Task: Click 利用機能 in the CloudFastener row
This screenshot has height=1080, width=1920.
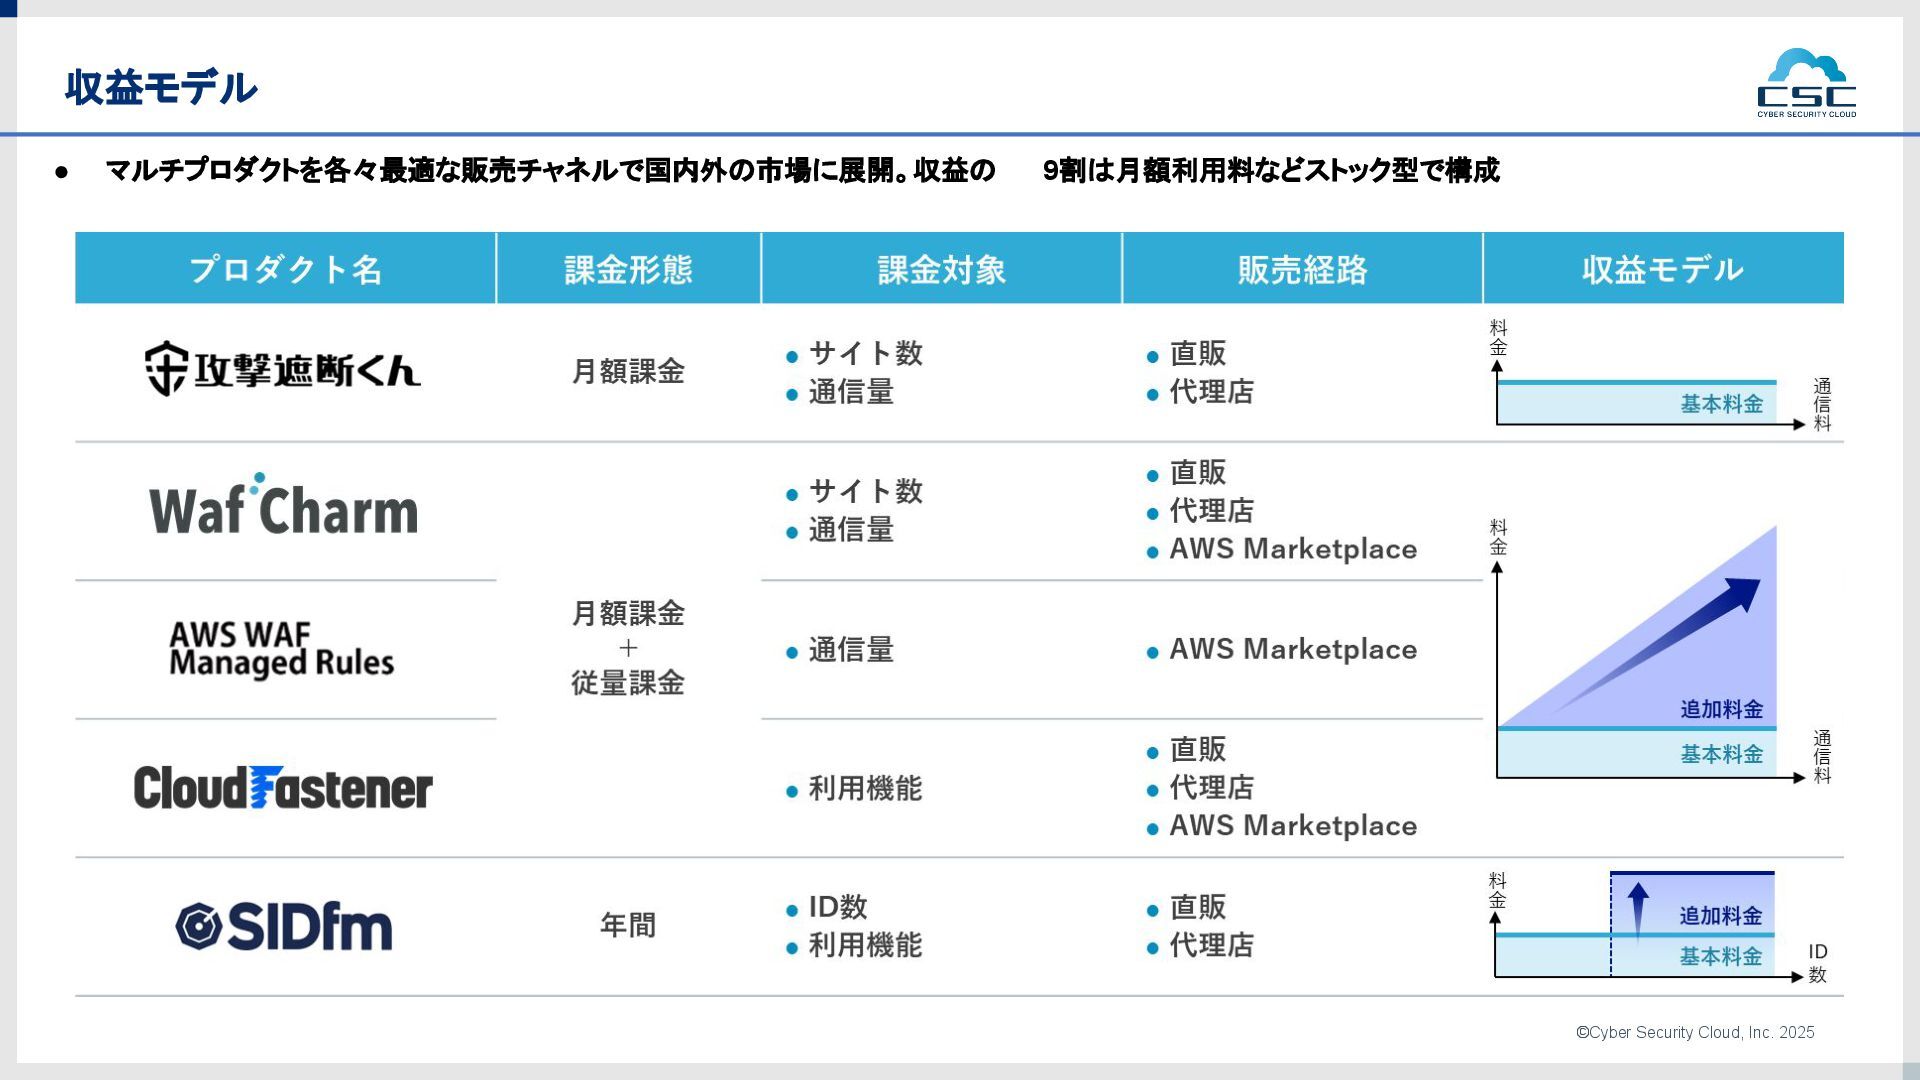Action: click(865, 789)
